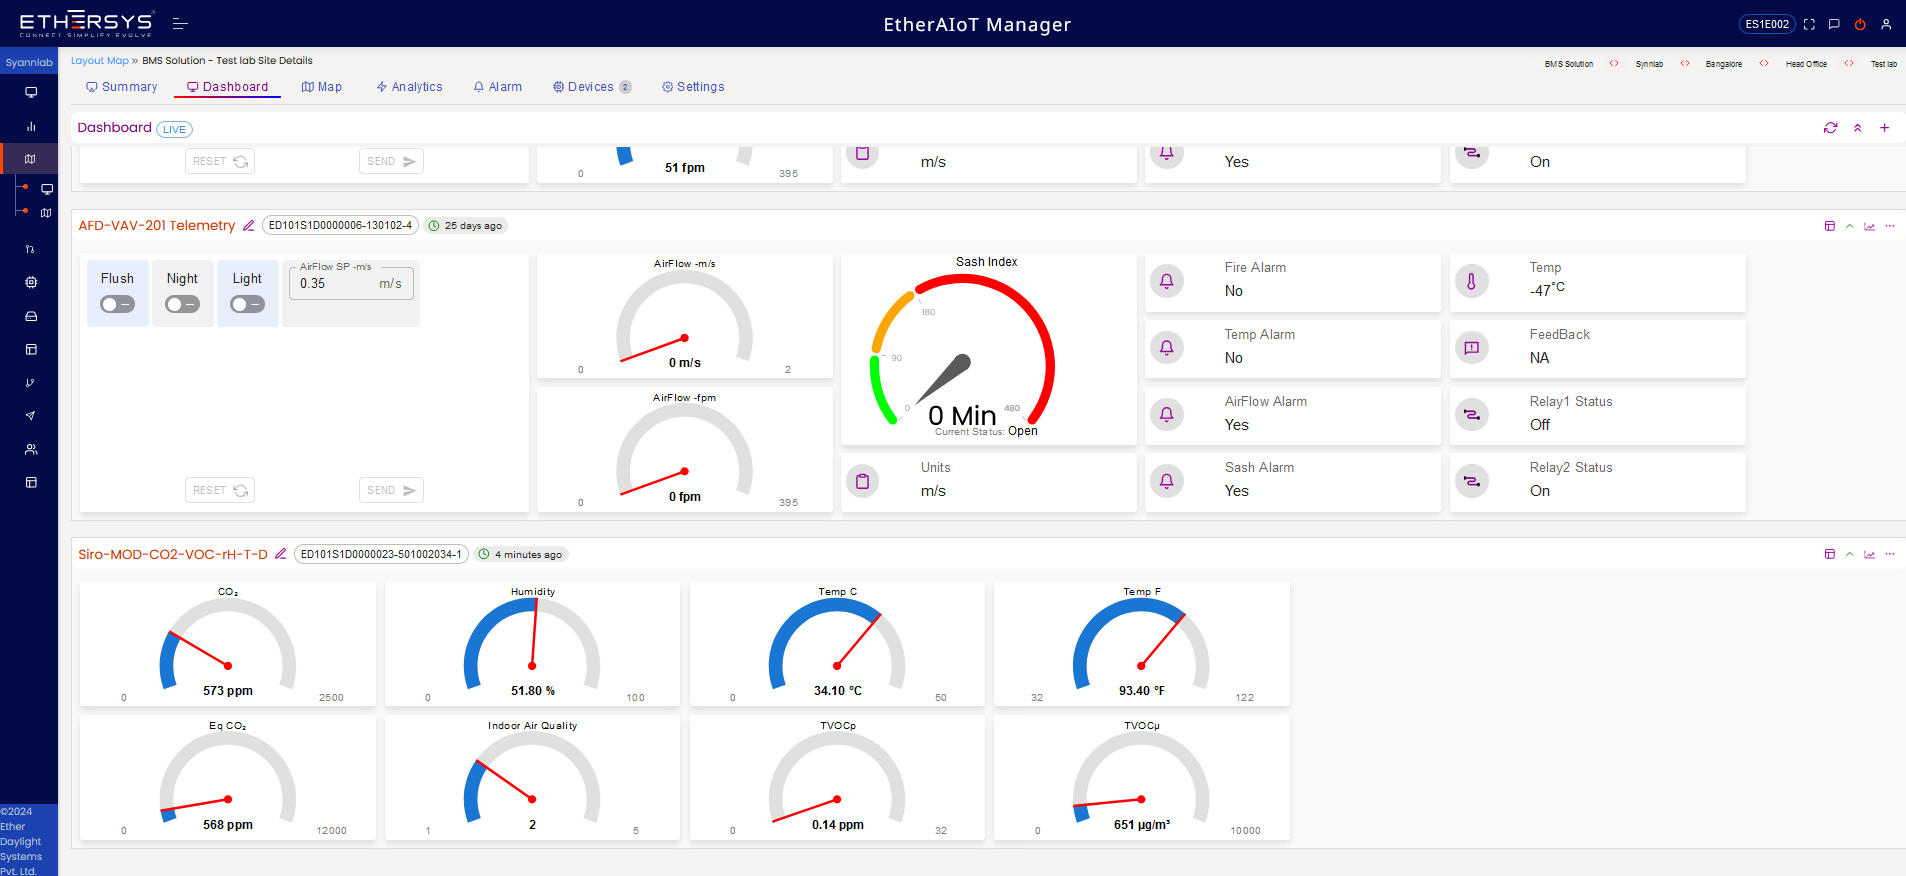Click the CO₂ 573 ppm gauge
The height and width of the screenshot is (876, 1906).
click(228, 645)
